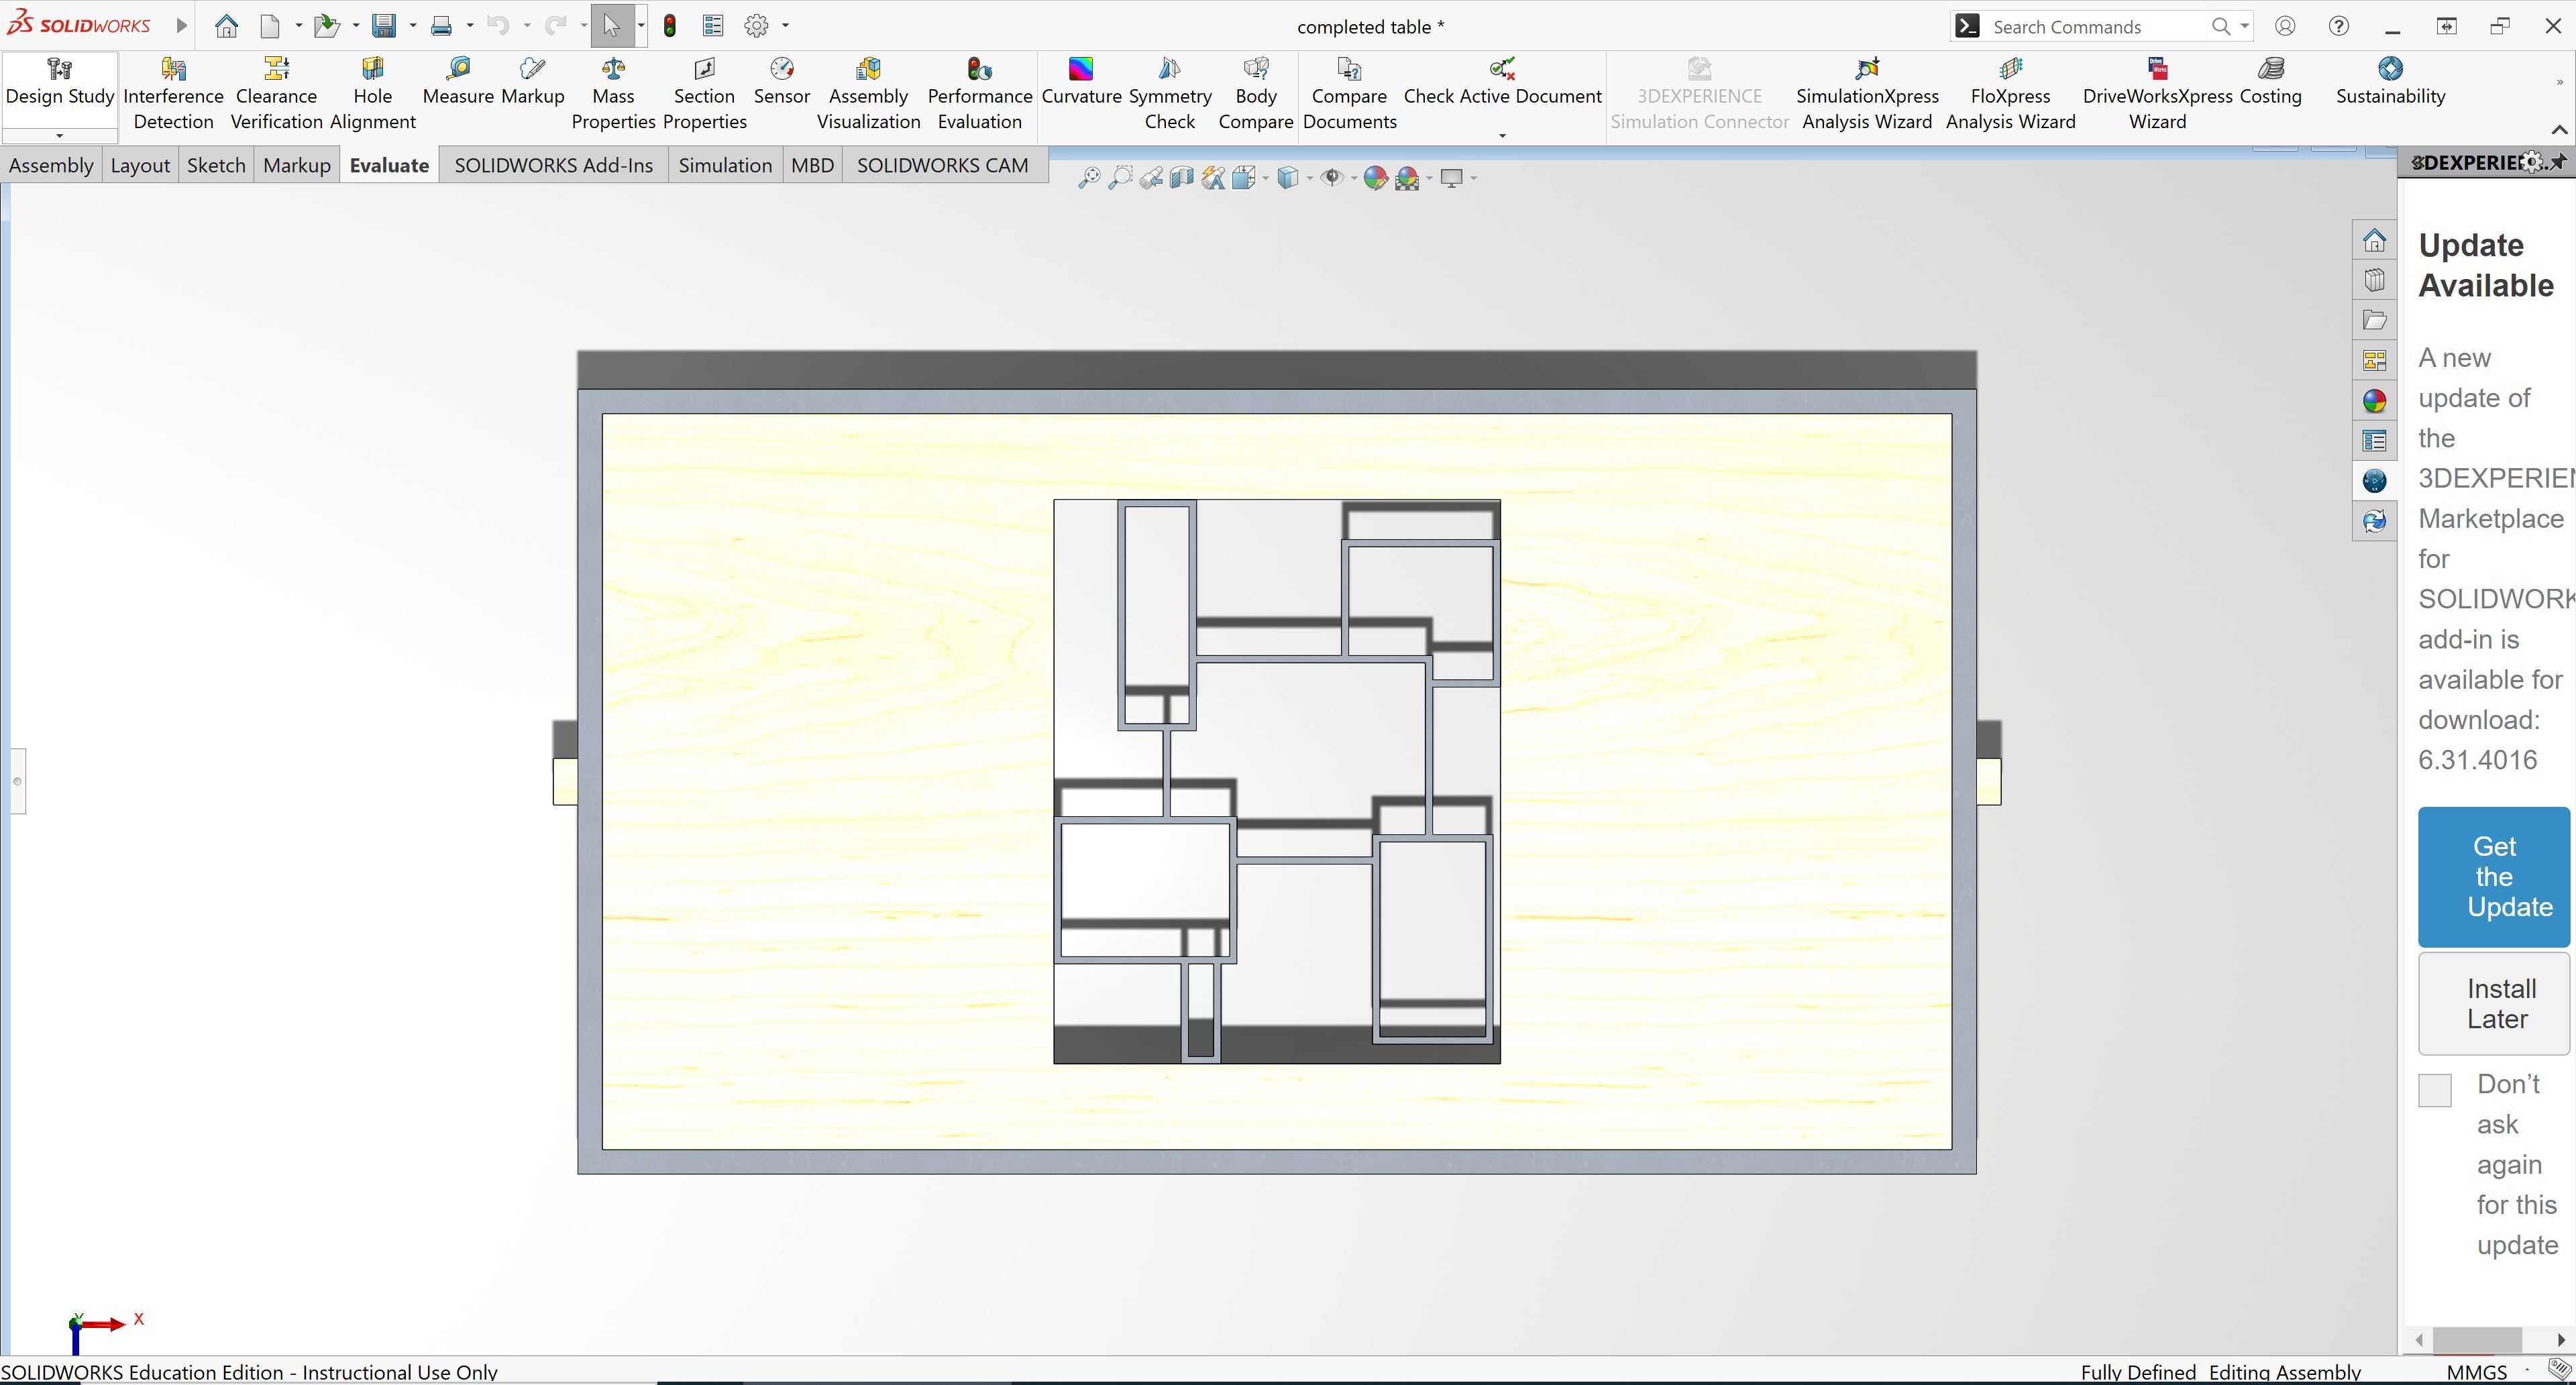Switch to the SOLIDWORKS Add-Ins tab
Image resolution: width=2576 pixels, height=1385 pixels.
(554, 165)
